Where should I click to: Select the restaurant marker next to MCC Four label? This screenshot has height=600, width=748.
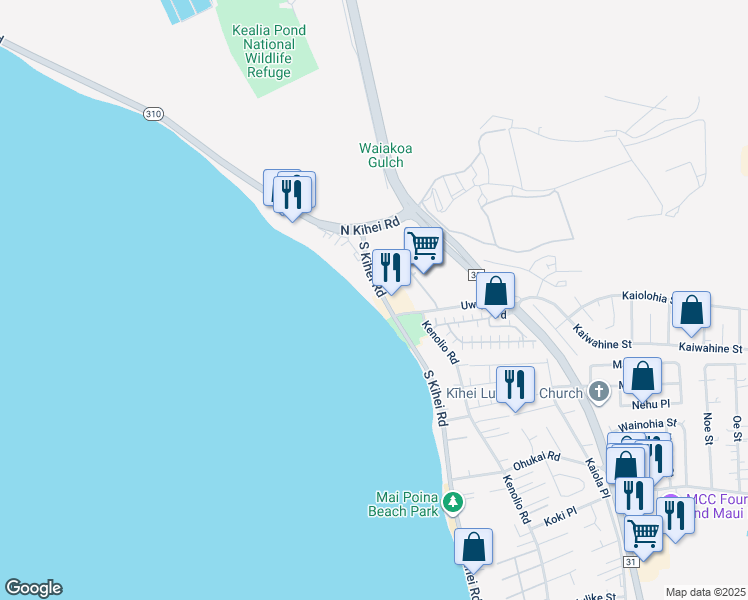(676, 516)
